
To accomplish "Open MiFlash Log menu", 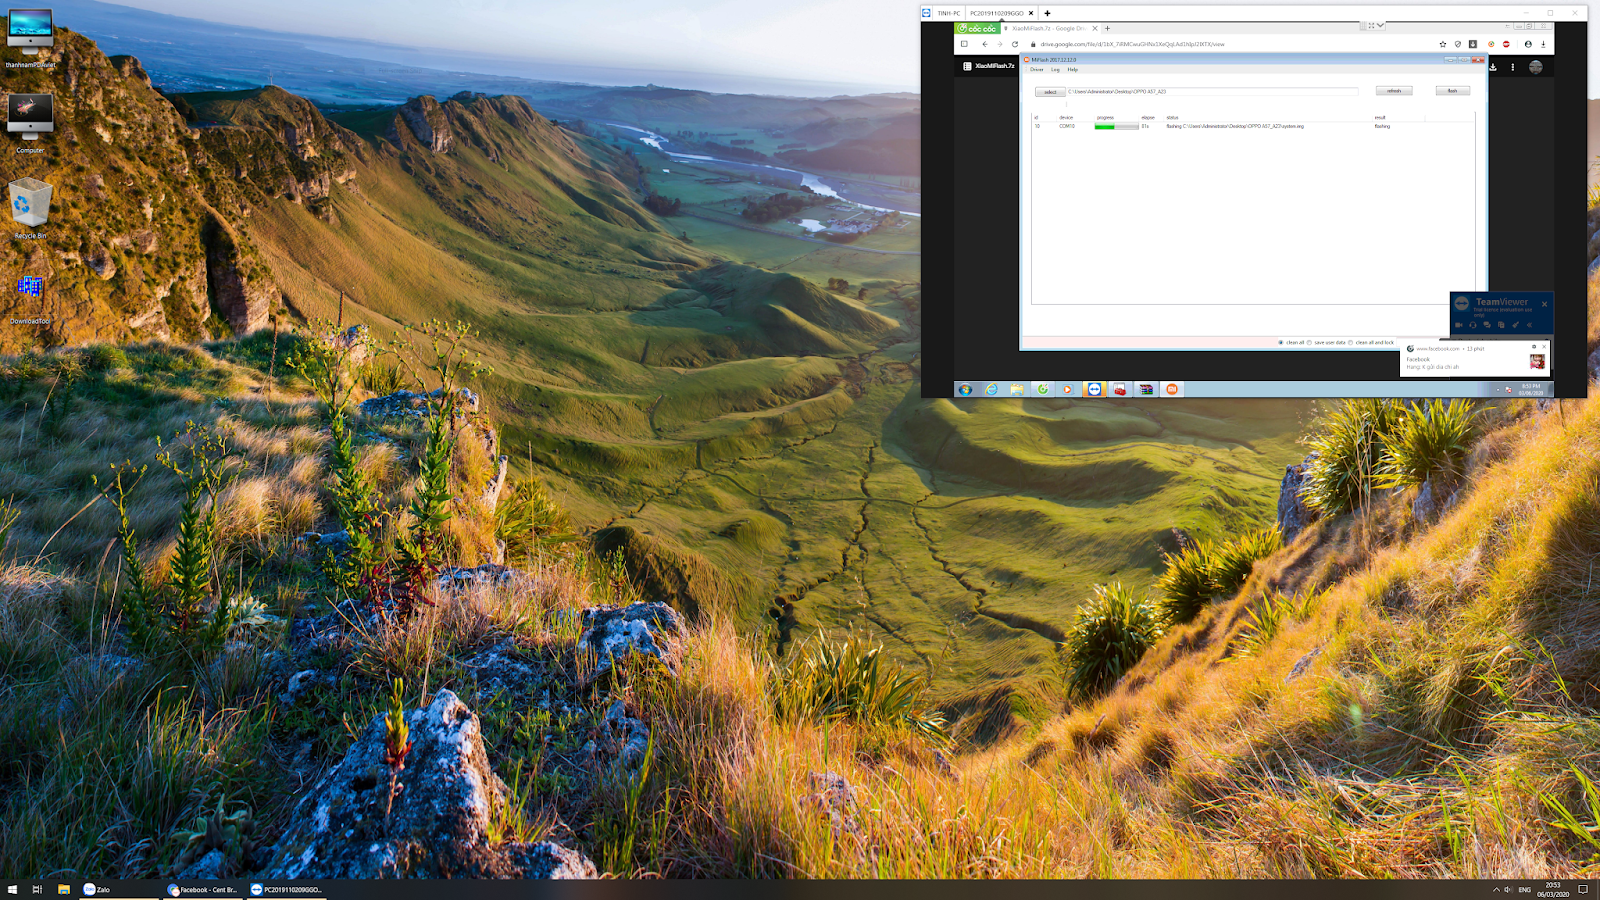I will 1055,69.
